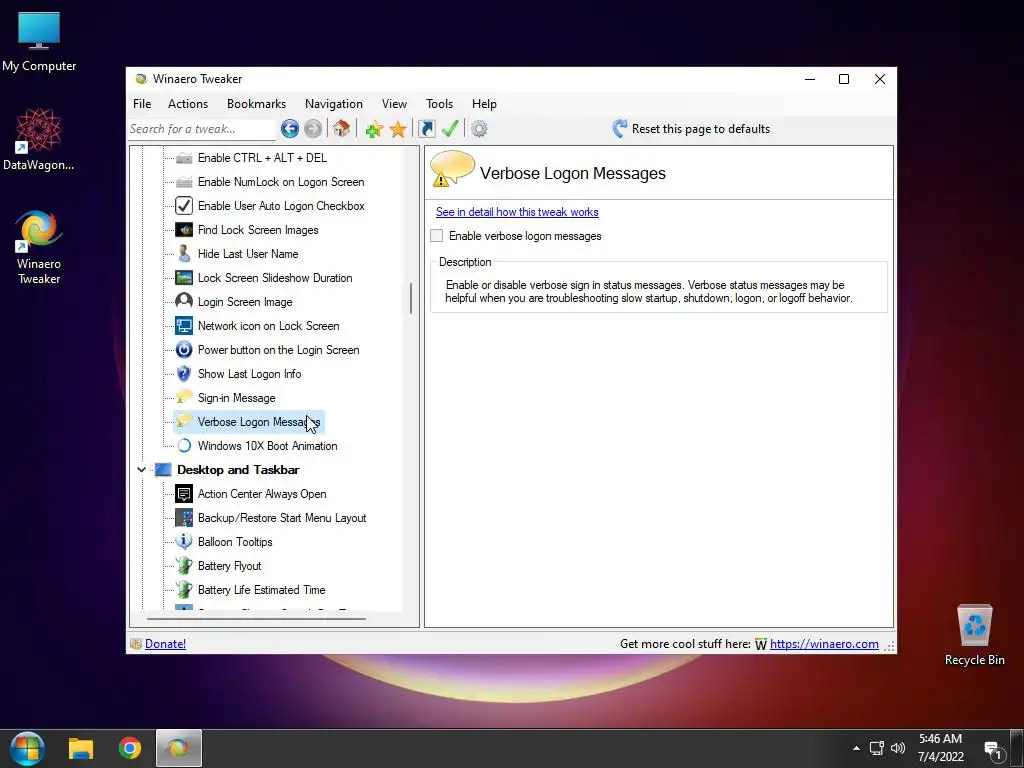Open File Explorer from the taskbar
Screen dimensions: 1024x768
pos(81,748)
